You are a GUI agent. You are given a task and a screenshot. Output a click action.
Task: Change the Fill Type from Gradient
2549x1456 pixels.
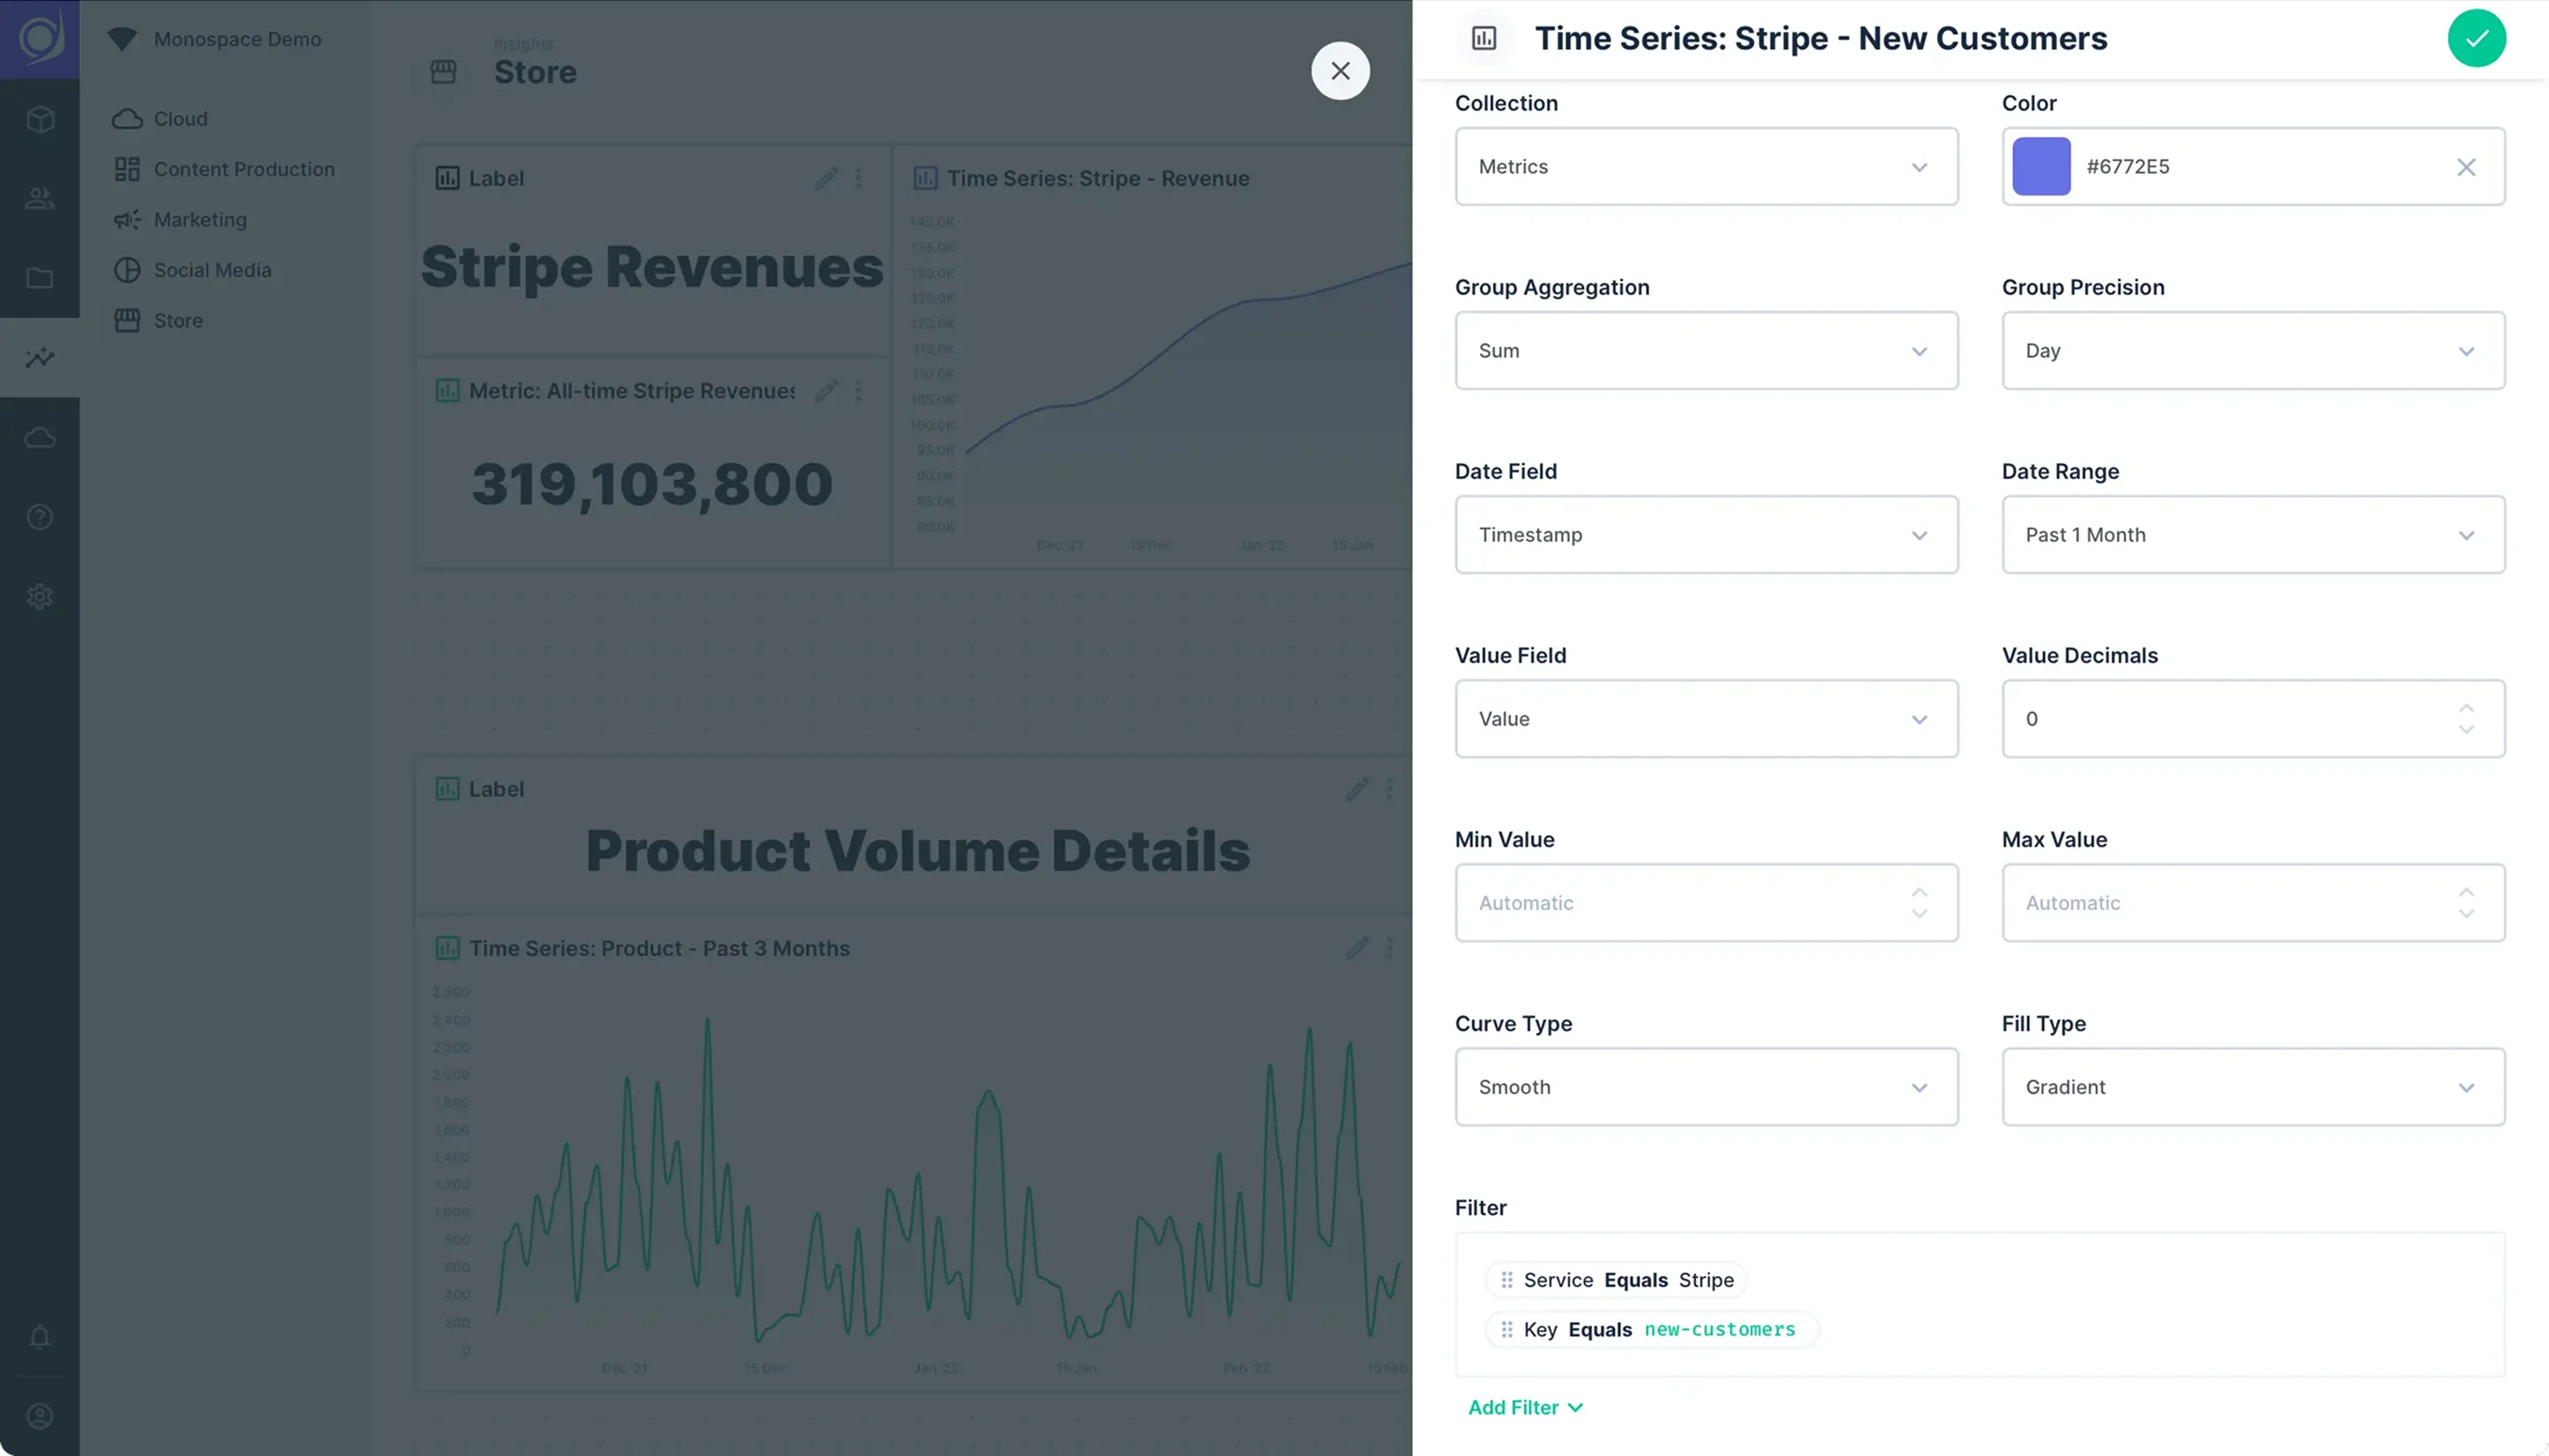(2252, 1087)
